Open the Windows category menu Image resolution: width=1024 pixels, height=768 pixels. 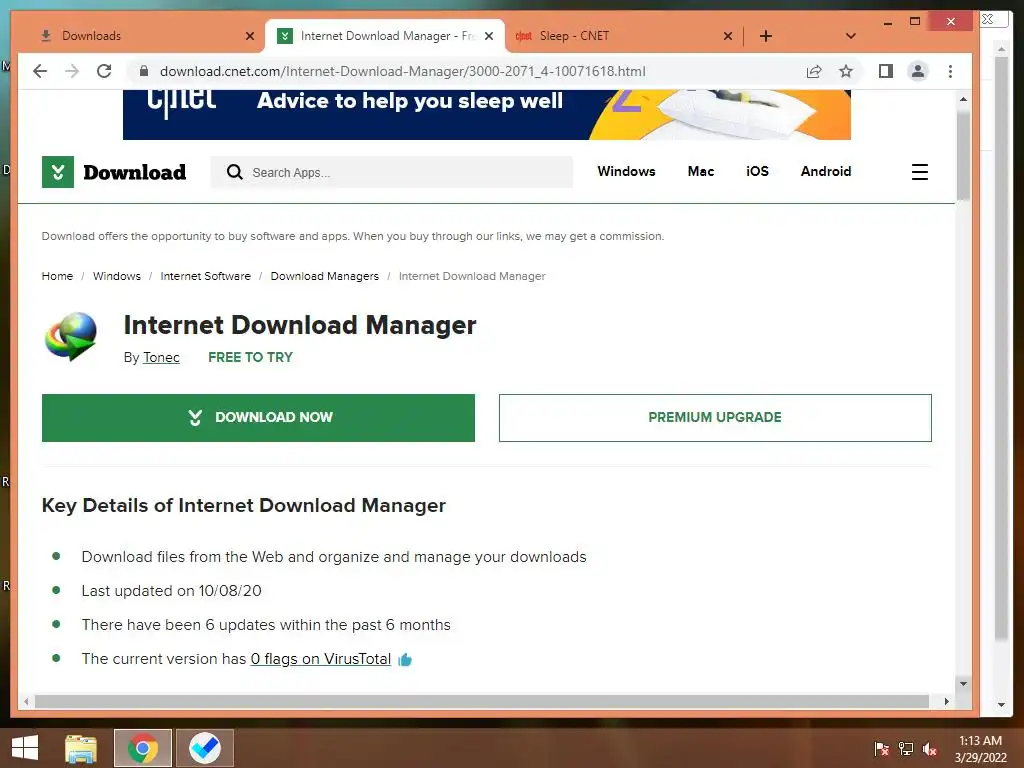[x=626, y=171]
